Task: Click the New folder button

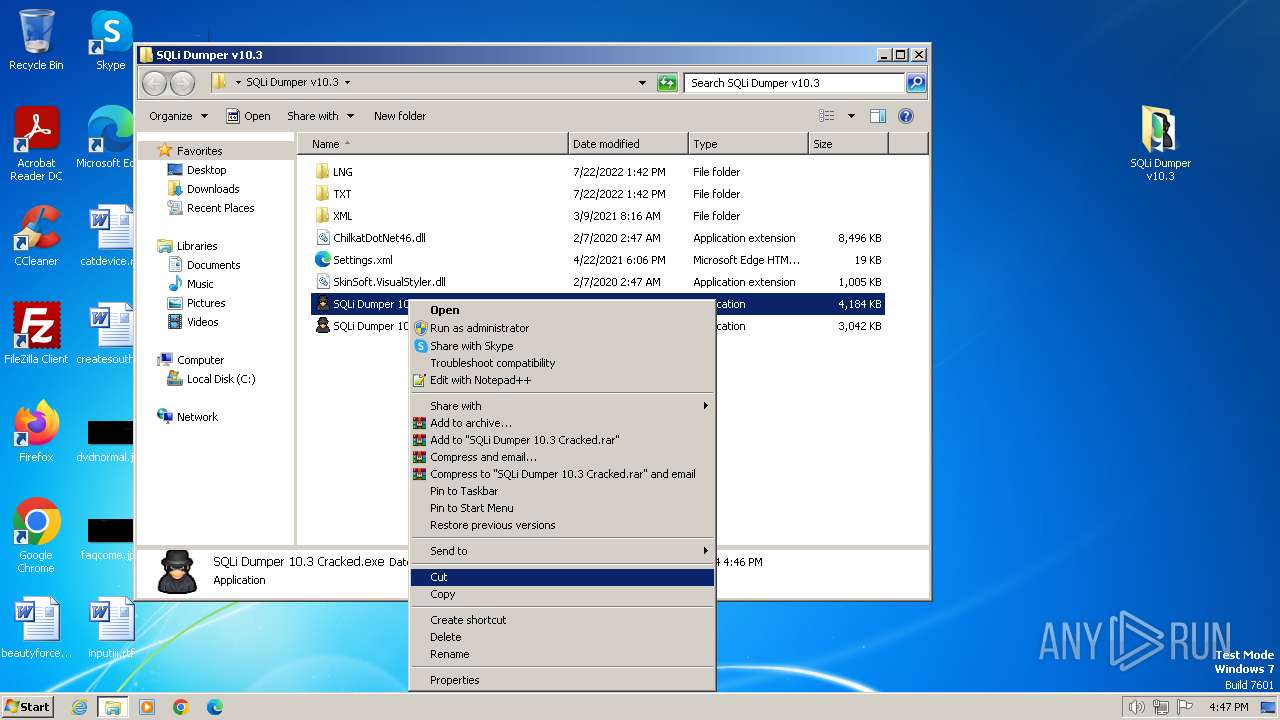Action: tap(400, 116)
